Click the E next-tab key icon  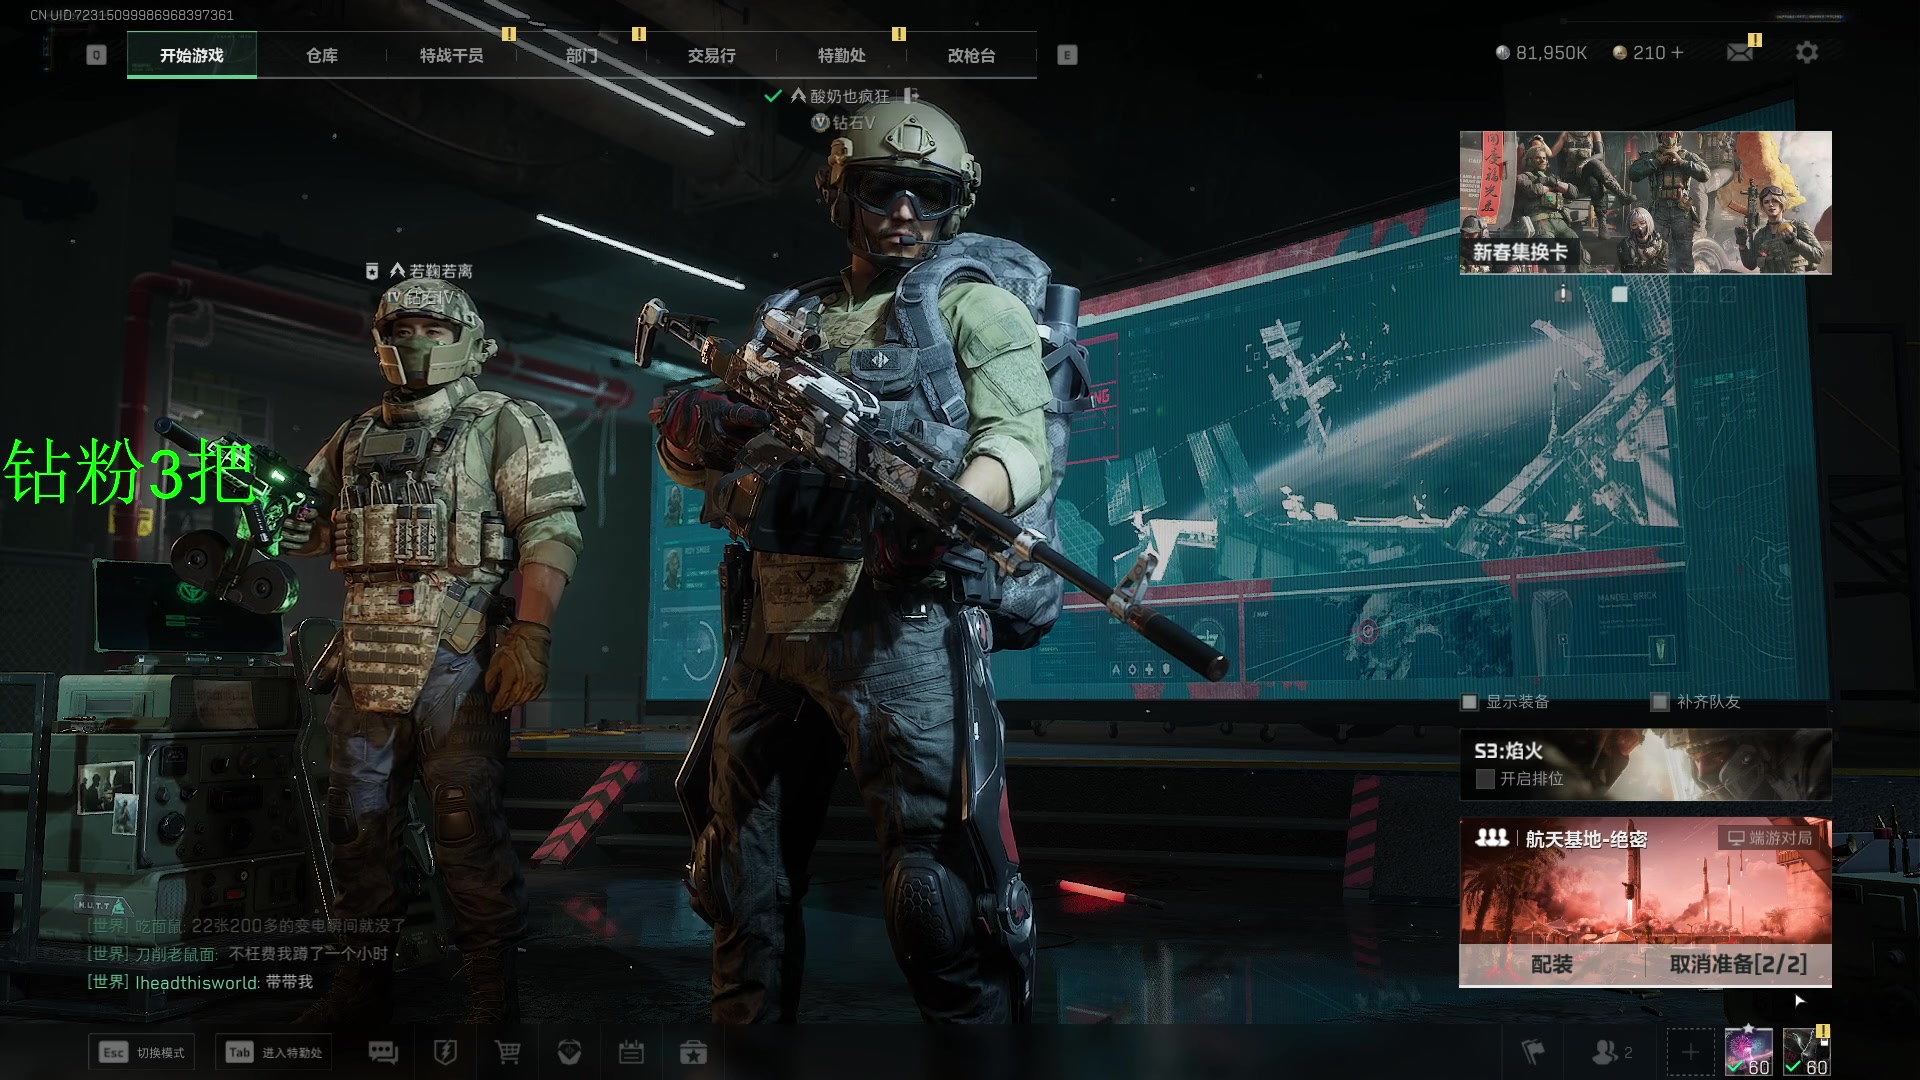1067,55
